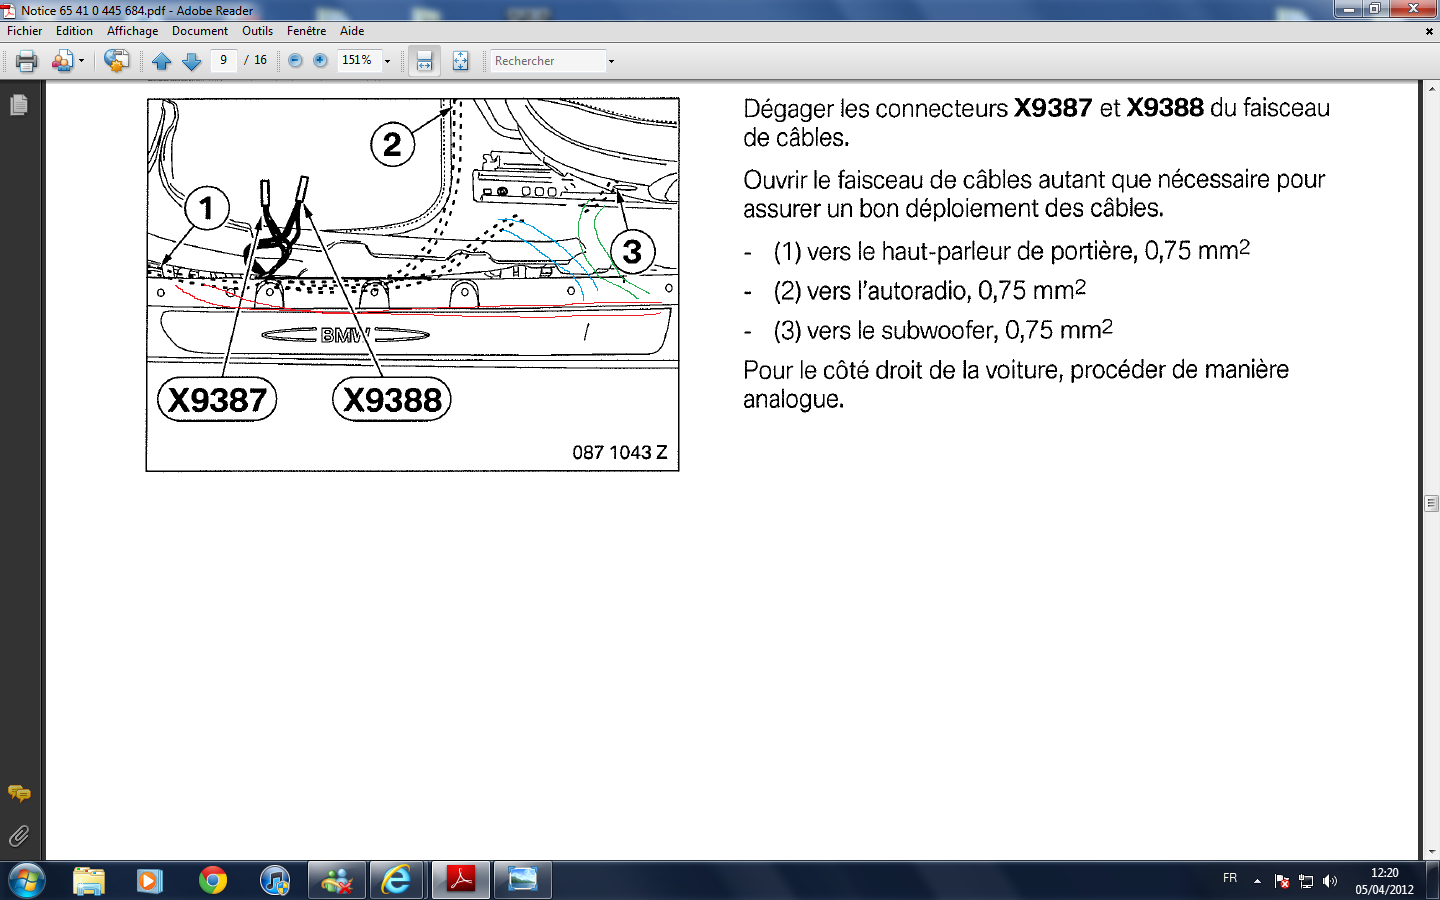Expand the collaboration tool dropdown arrow
Screen dimensions: 1440x900
81,61
